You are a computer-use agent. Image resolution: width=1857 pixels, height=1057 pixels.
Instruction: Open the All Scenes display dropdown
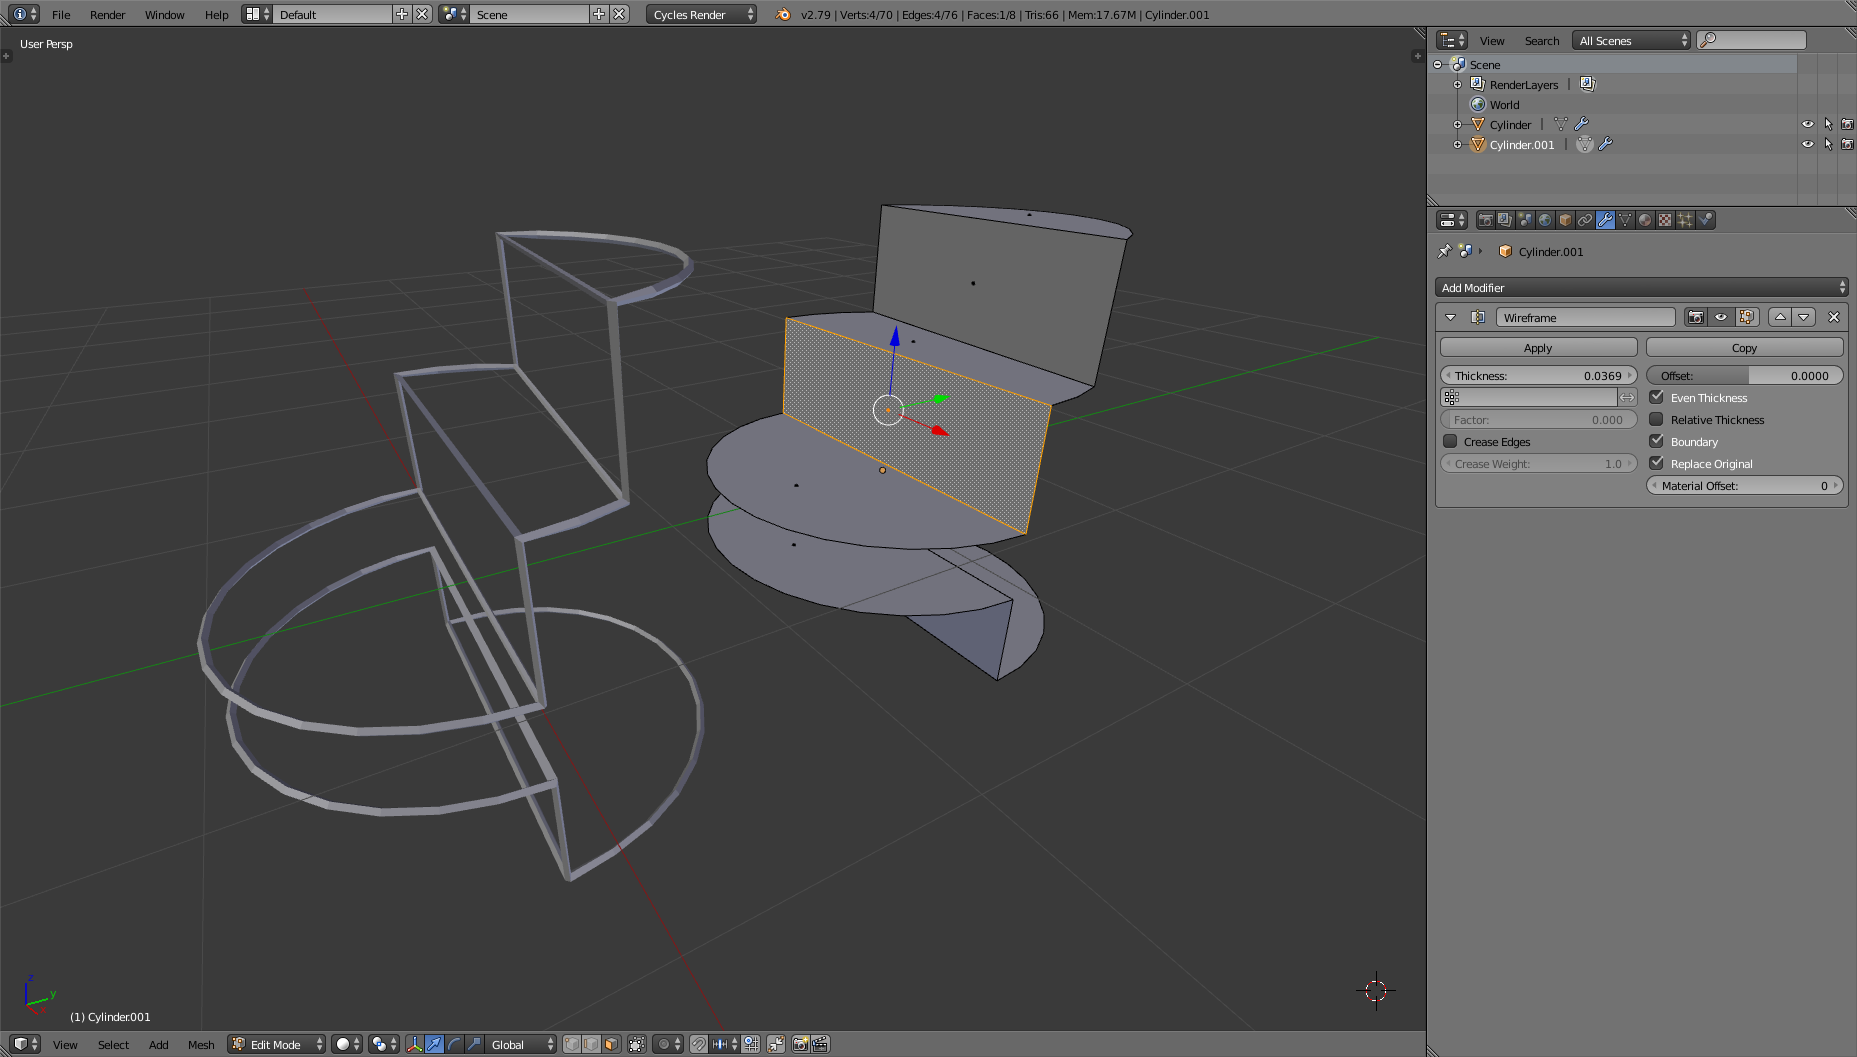(x=1632, y=40)
